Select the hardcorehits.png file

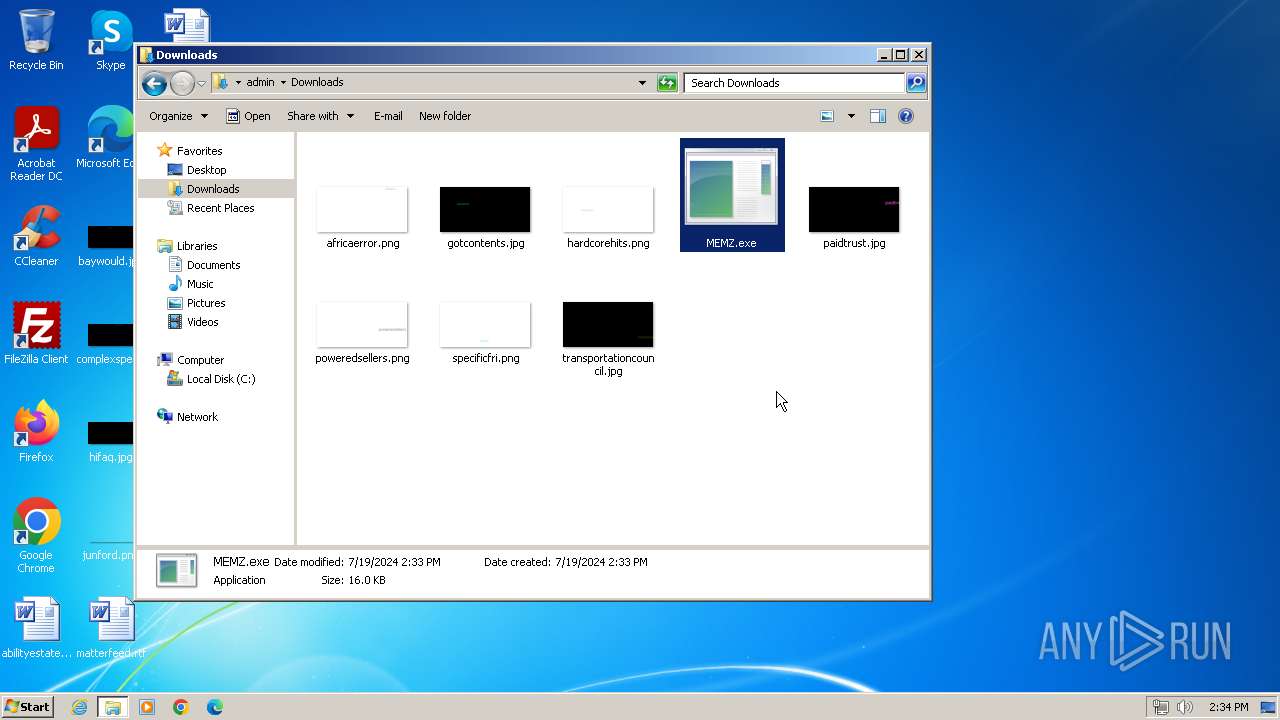(x=608, y=218)
